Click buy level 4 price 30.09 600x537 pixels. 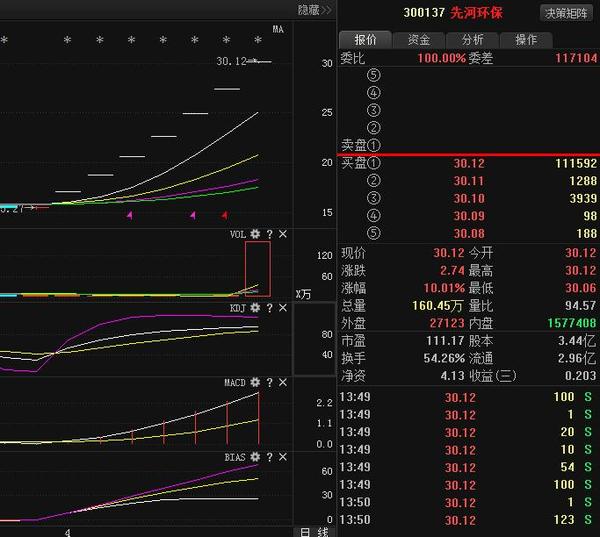pos(469,216)
